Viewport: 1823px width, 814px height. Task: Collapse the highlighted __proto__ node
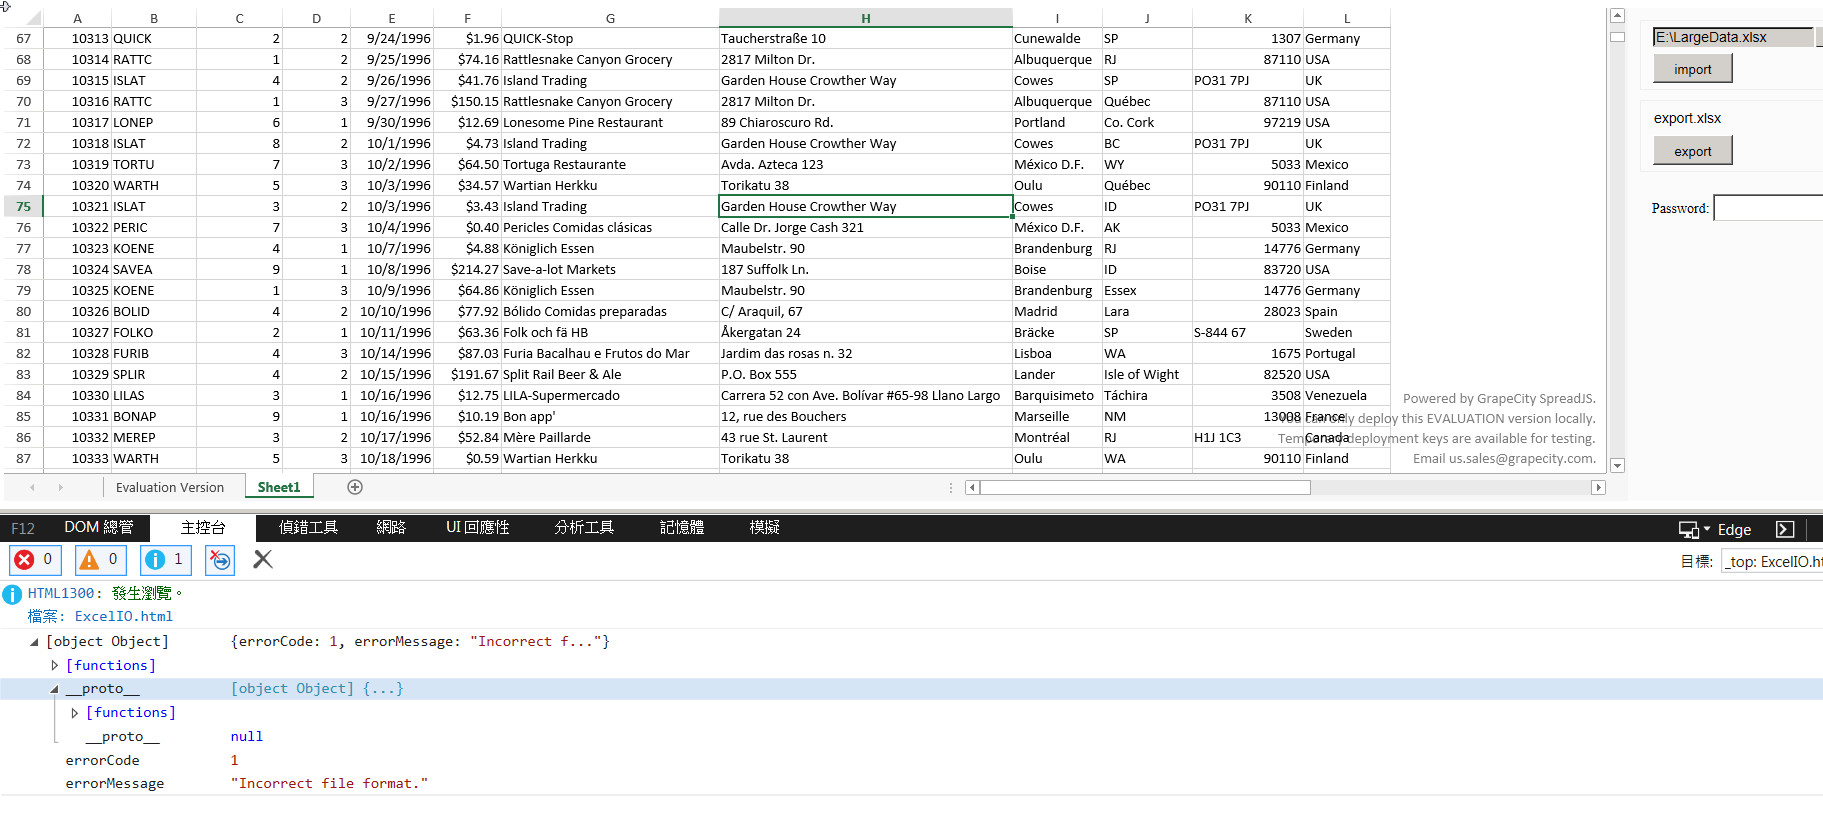tap(55, 689)
